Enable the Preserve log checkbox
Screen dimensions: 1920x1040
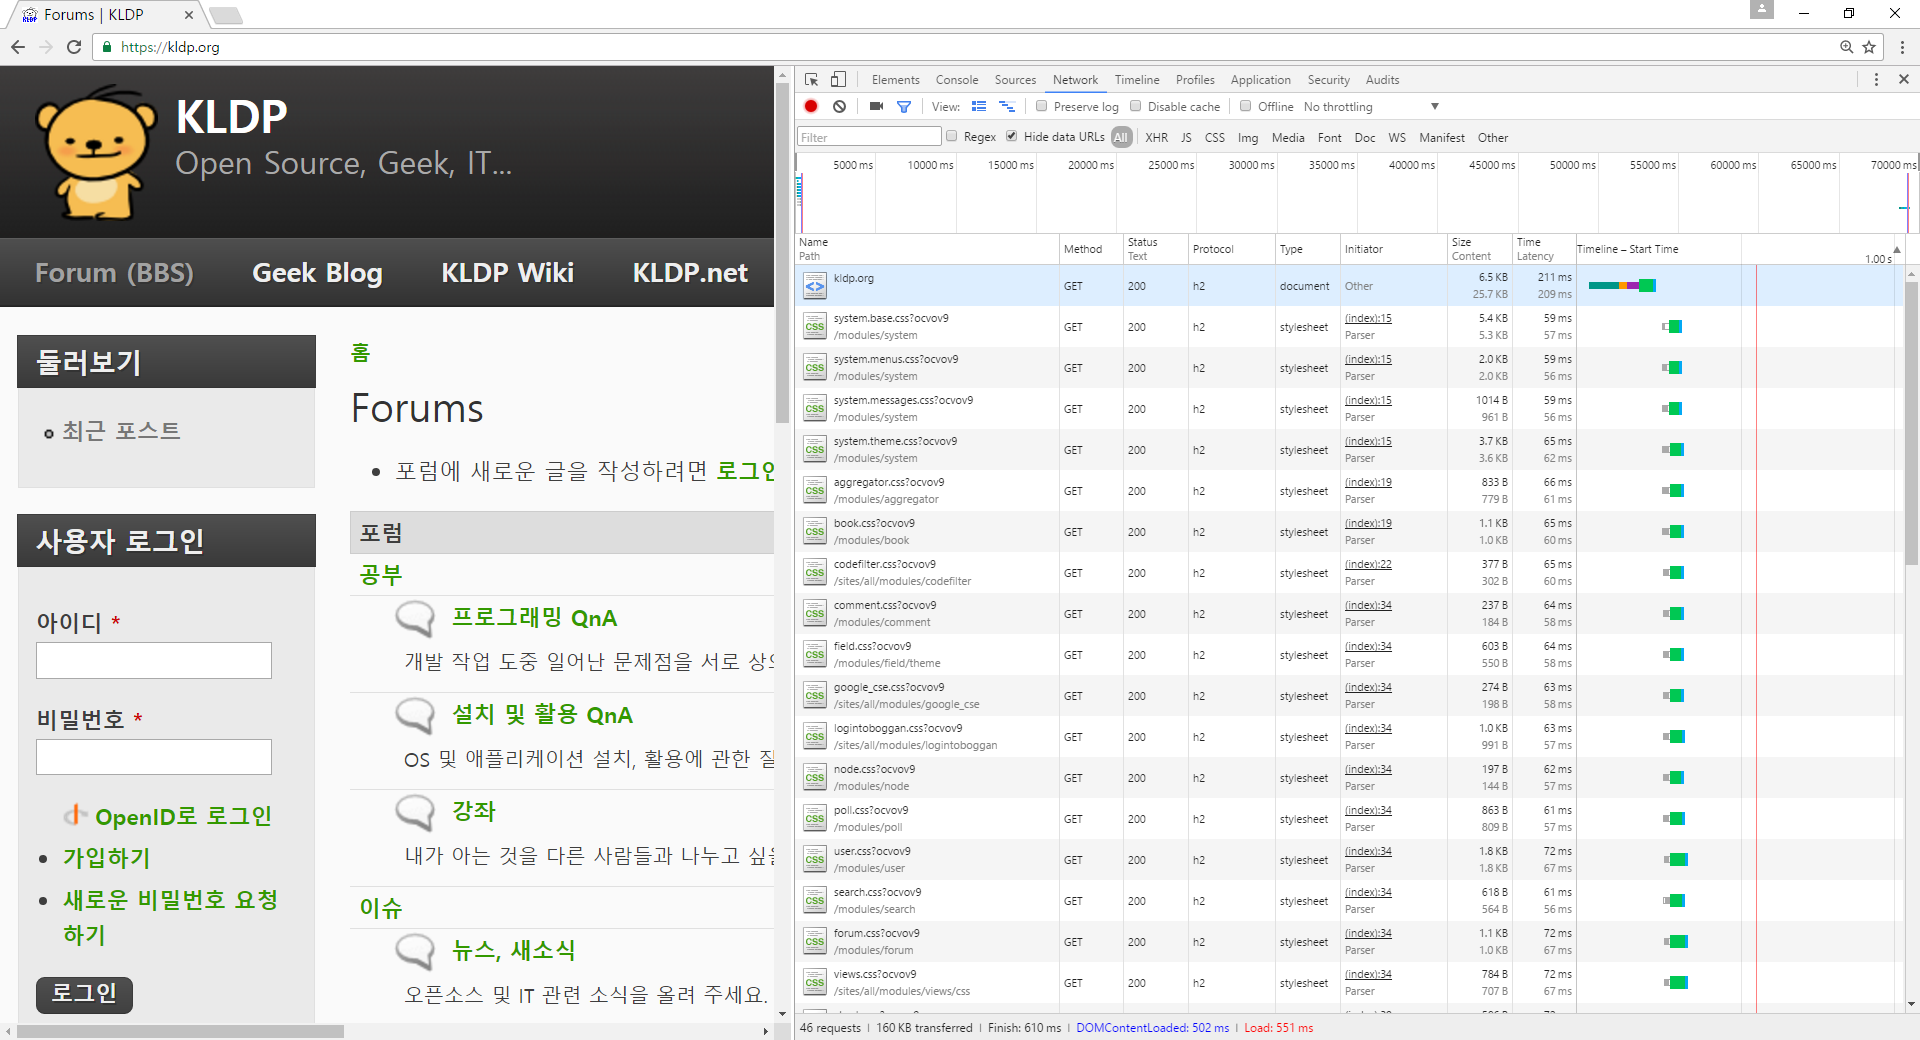(1041, 106)
